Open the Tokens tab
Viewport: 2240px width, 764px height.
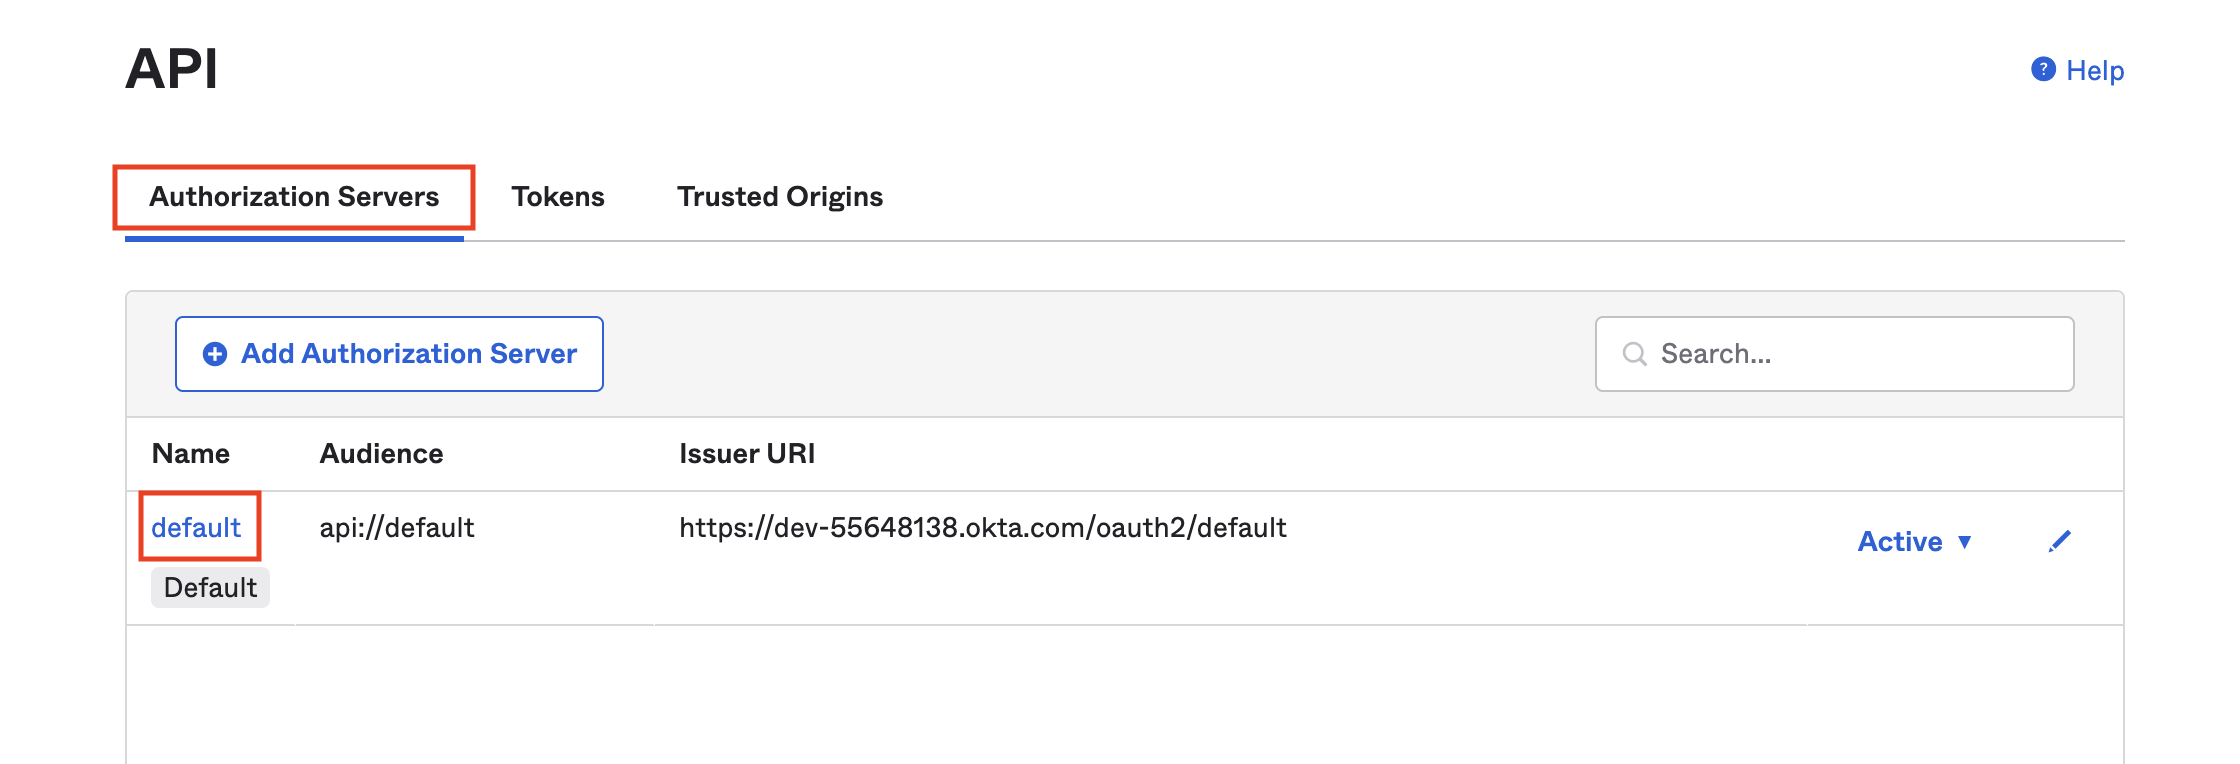pos(558,197)
